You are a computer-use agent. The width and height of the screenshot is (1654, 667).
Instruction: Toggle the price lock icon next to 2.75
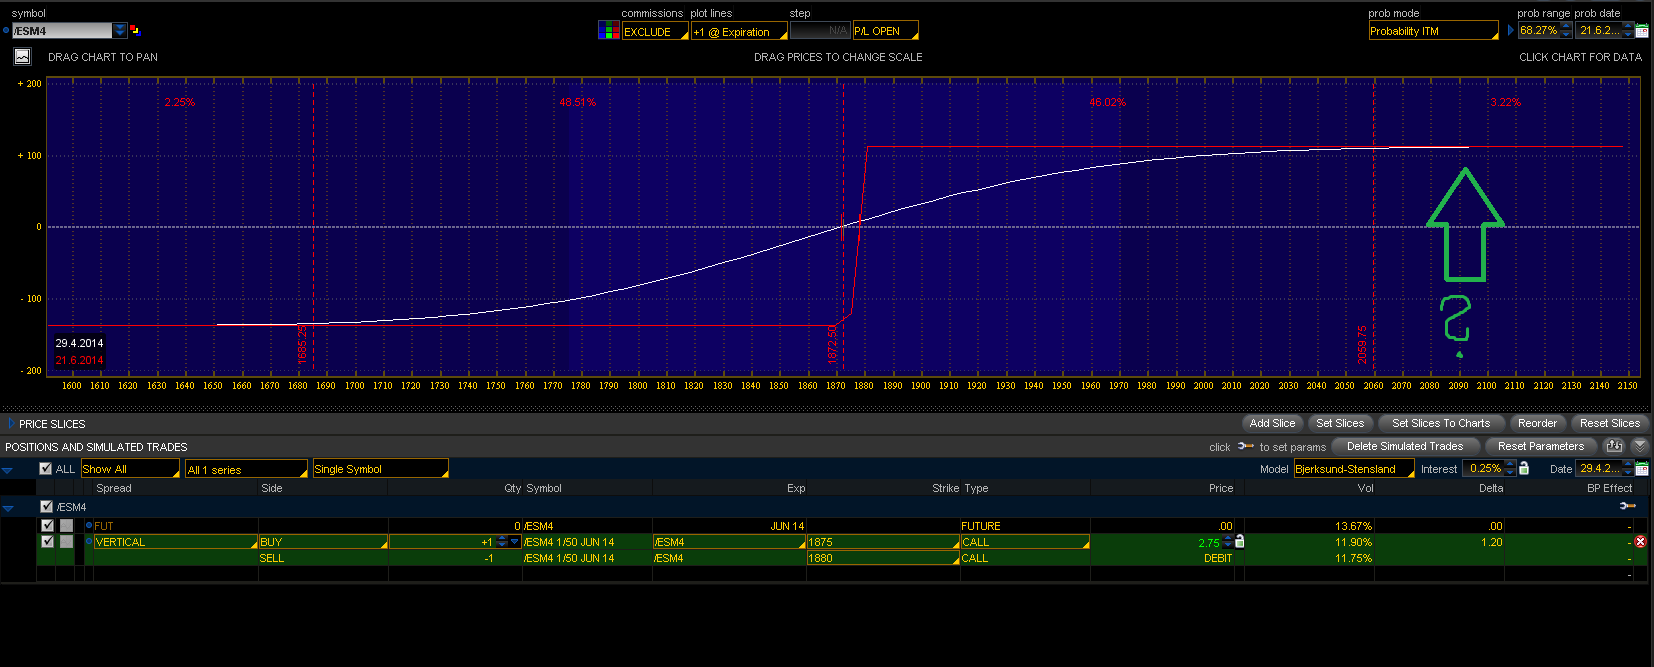click(1240, 542)
